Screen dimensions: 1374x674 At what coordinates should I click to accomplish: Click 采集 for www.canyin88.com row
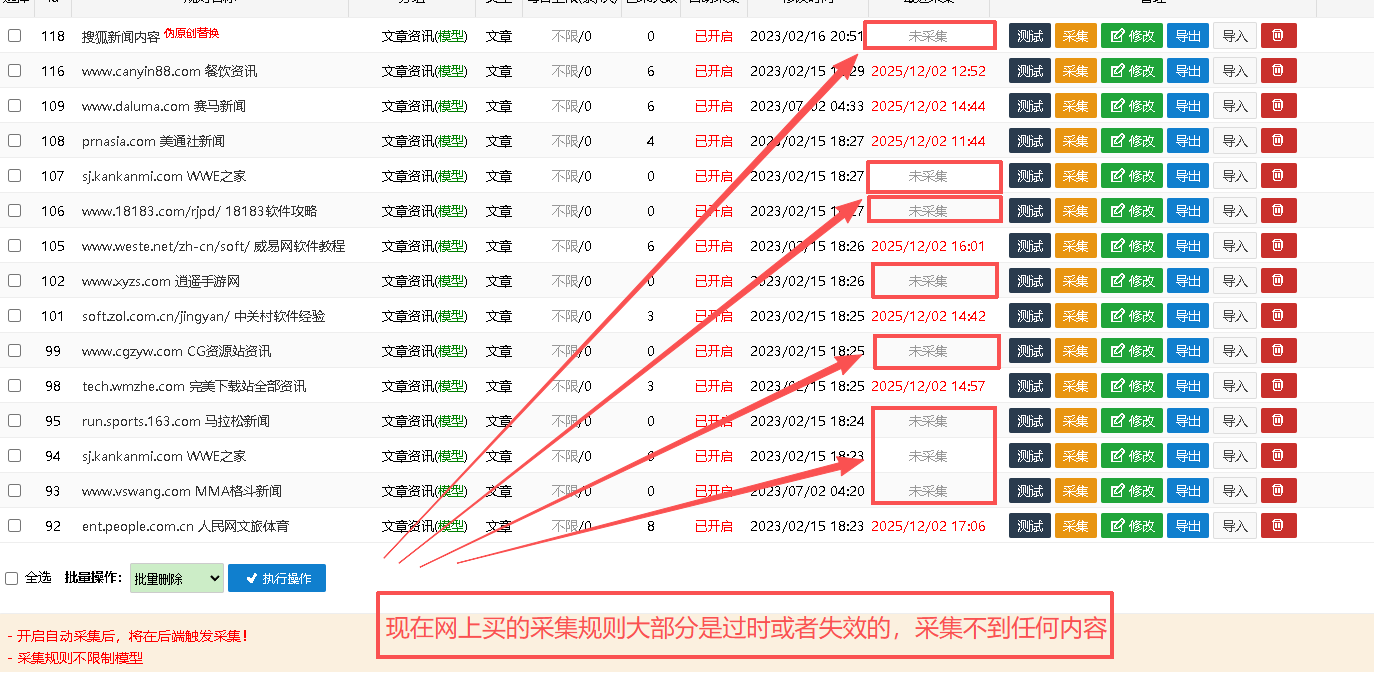pyautogui.click(x=1076, y=71)
